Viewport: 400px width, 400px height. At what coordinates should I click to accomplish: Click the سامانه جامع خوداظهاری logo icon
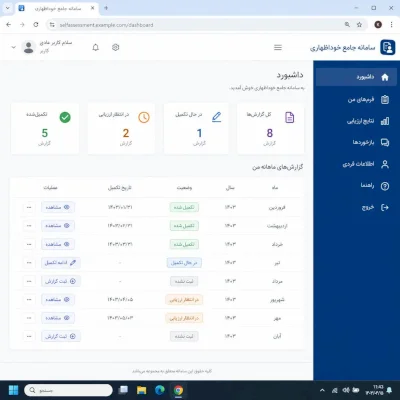tap(388, 47)
